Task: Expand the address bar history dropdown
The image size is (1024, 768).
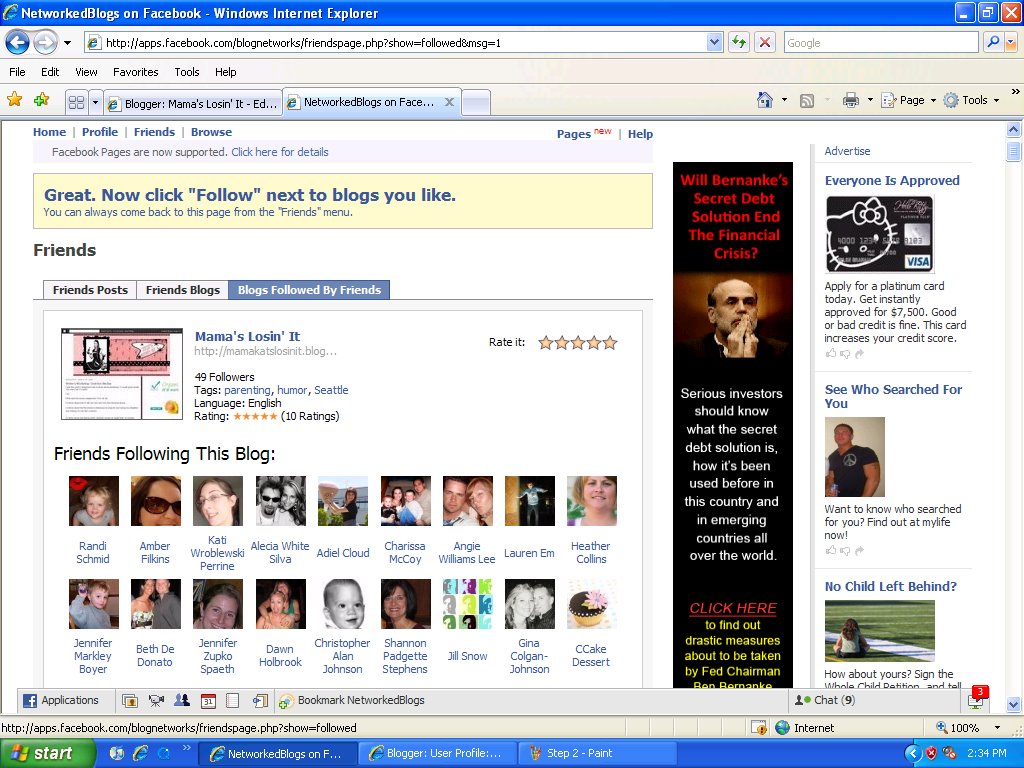Action: coord(714,42)
